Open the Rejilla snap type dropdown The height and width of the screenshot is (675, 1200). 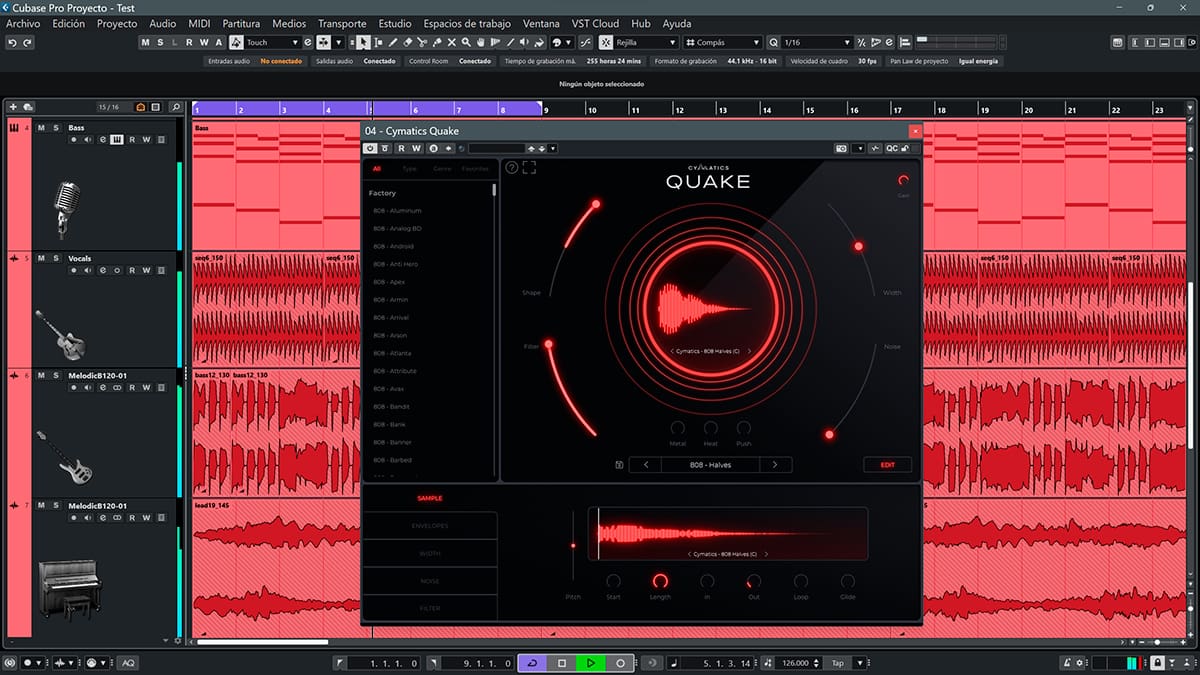pyautogui.click(x=672, y=43)
